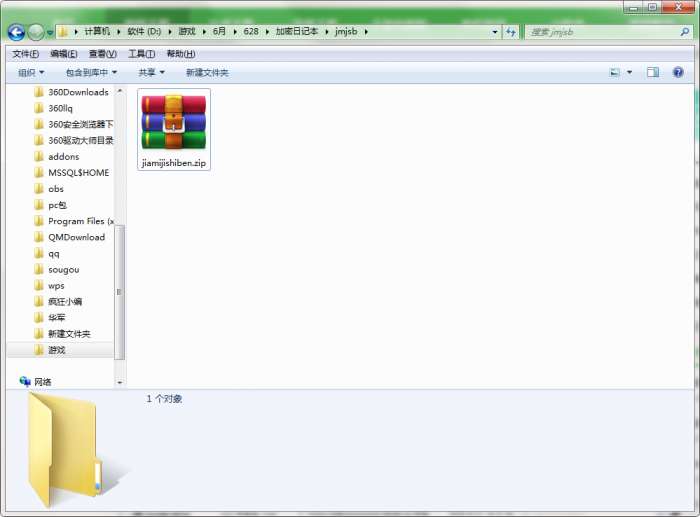
Task: Click the jiamijishiben.zip file name
Action: pyautogui.click(x=174, y=163)
